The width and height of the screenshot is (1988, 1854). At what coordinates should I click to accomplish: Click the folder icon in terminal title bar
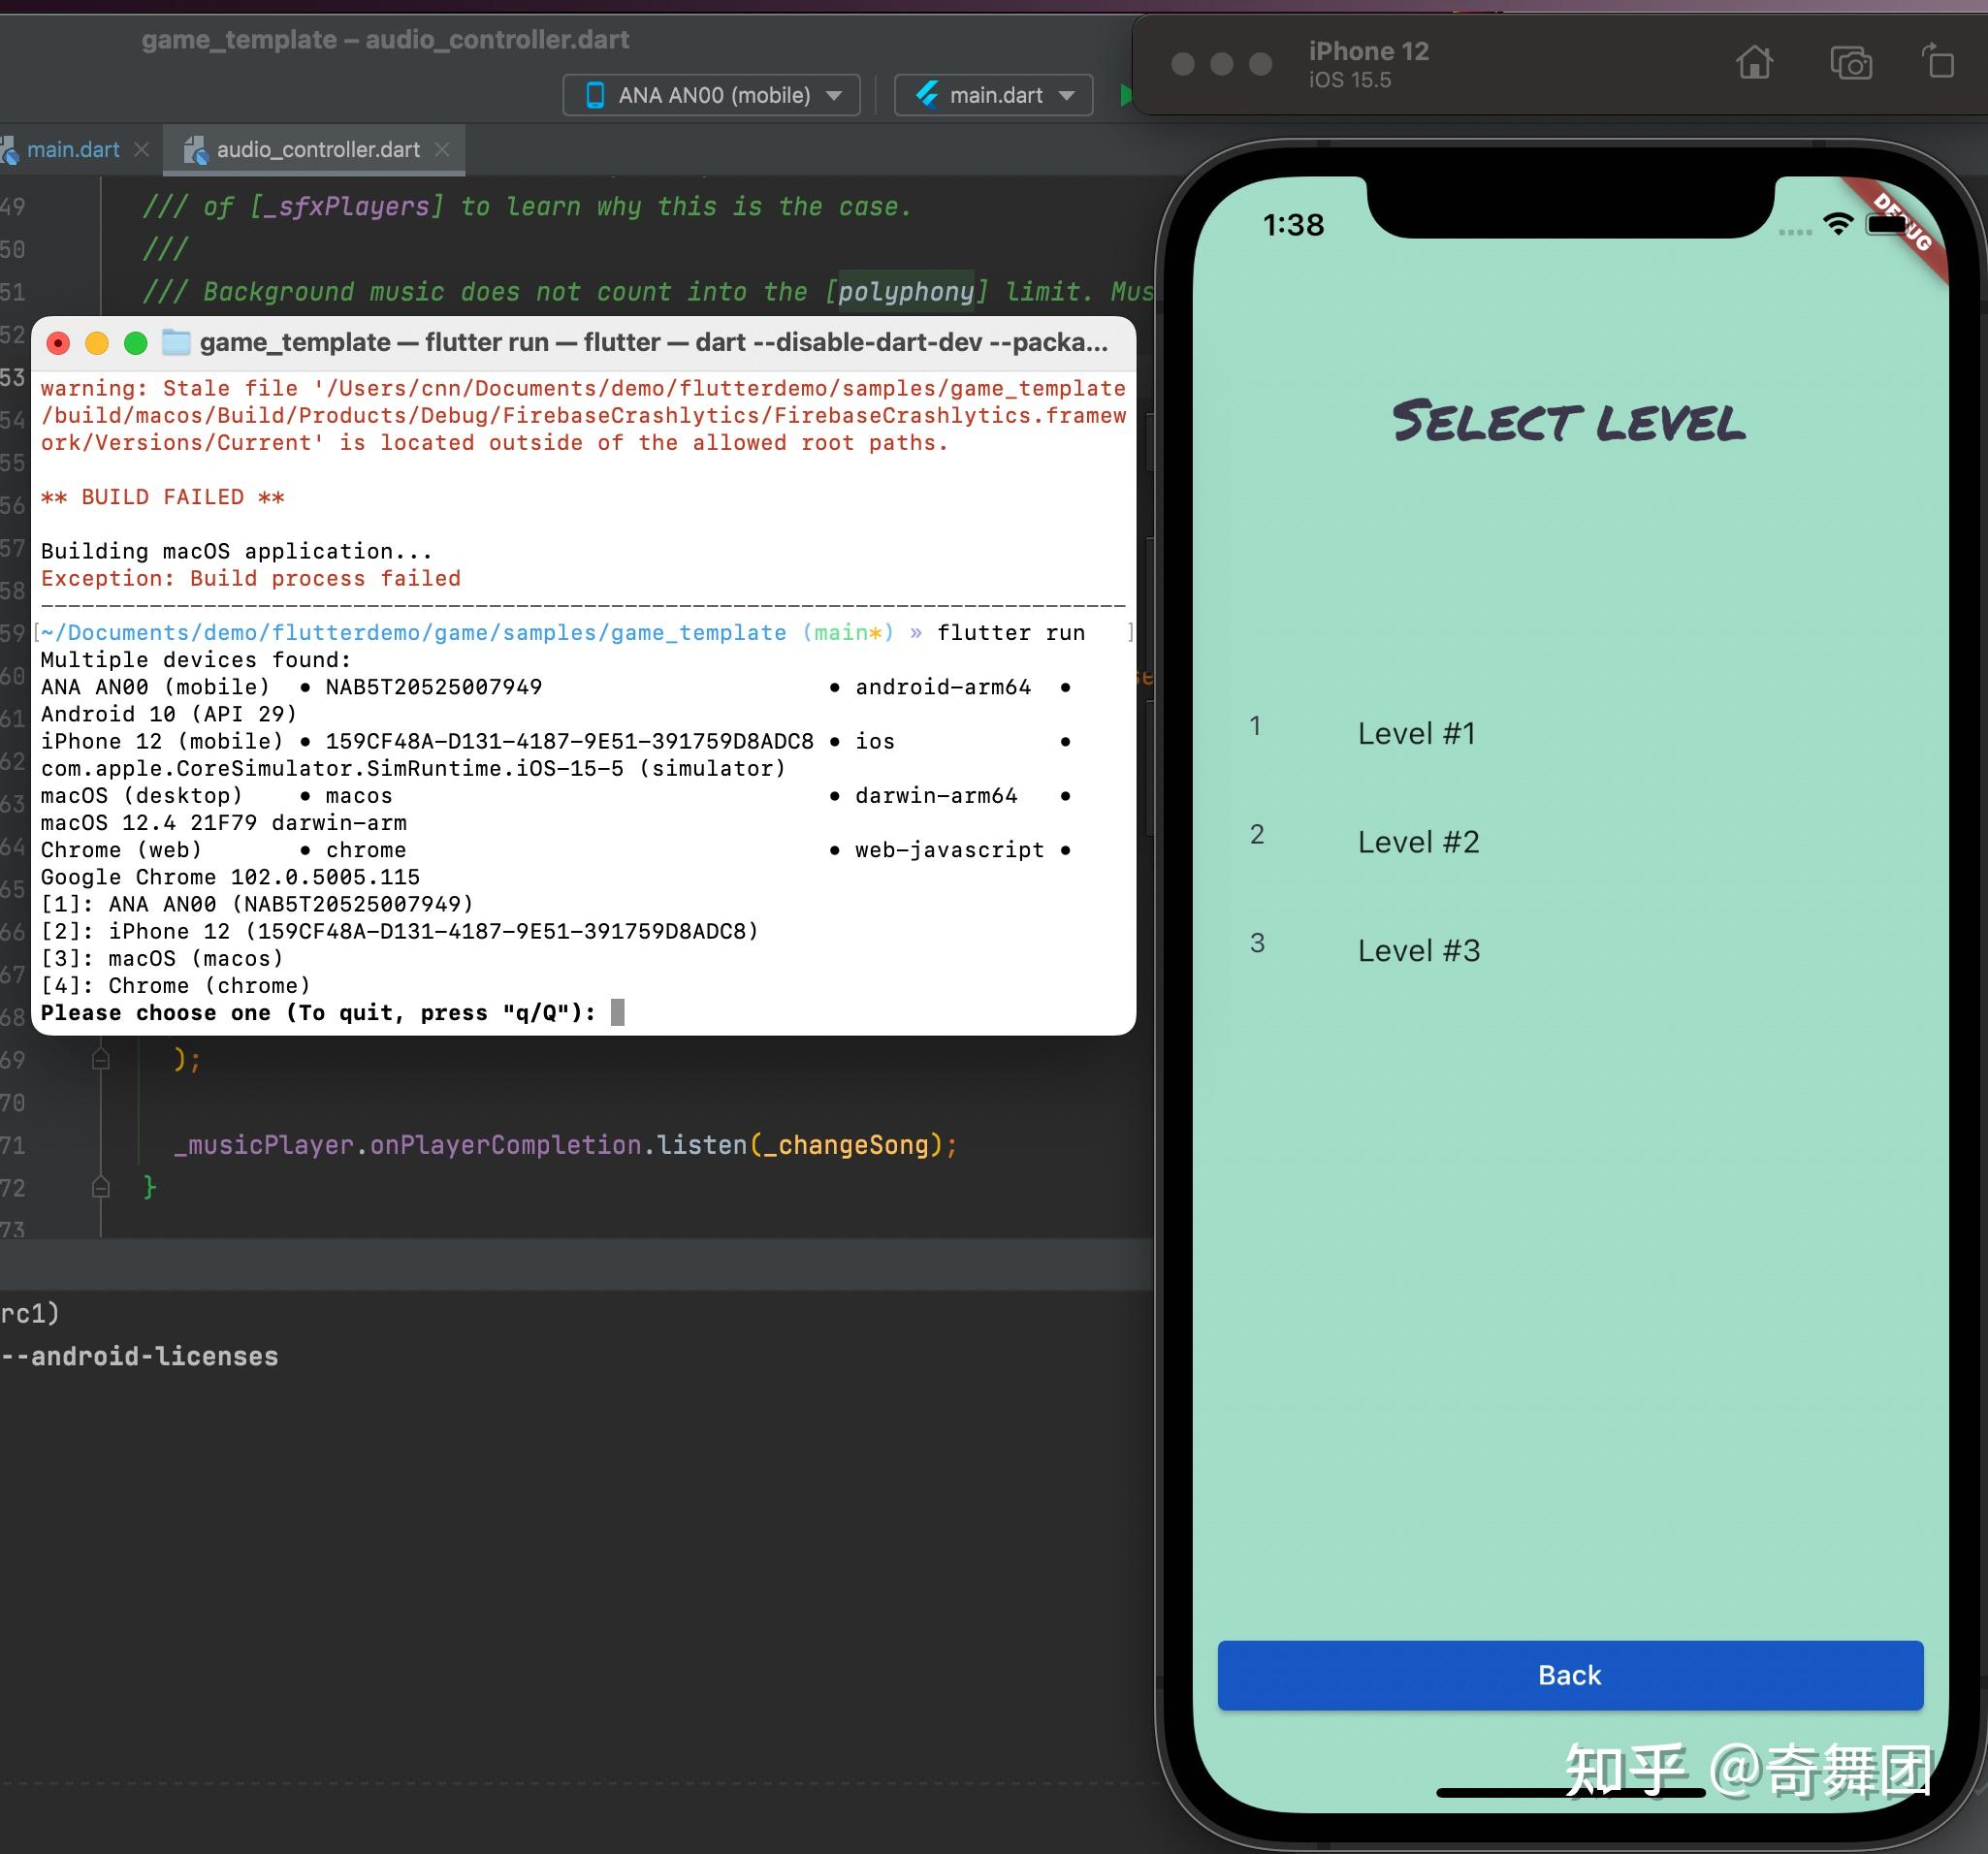click(176, 343)
